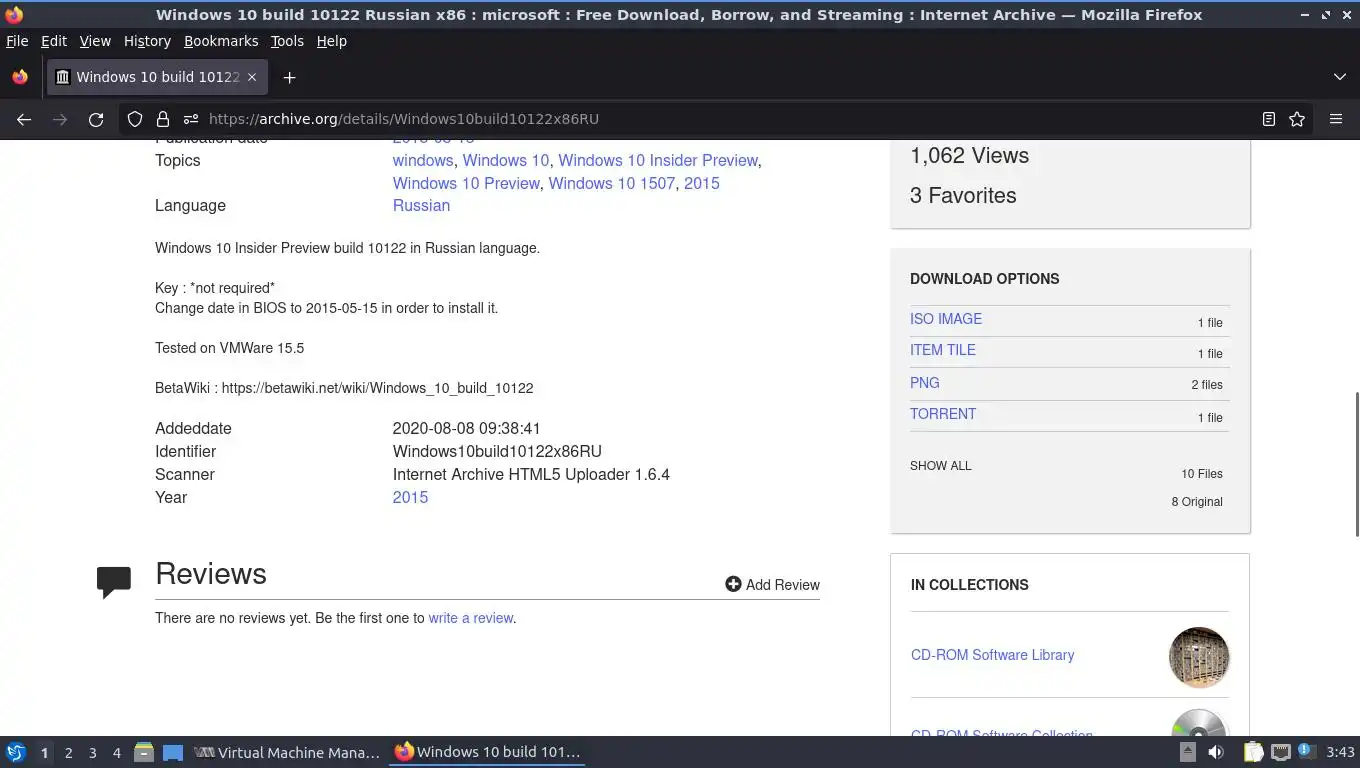The height and width of the screenshot is (768, 1360).
Task: Activate Firefox window taskbar entry
Action: click(x=488, y=752)
